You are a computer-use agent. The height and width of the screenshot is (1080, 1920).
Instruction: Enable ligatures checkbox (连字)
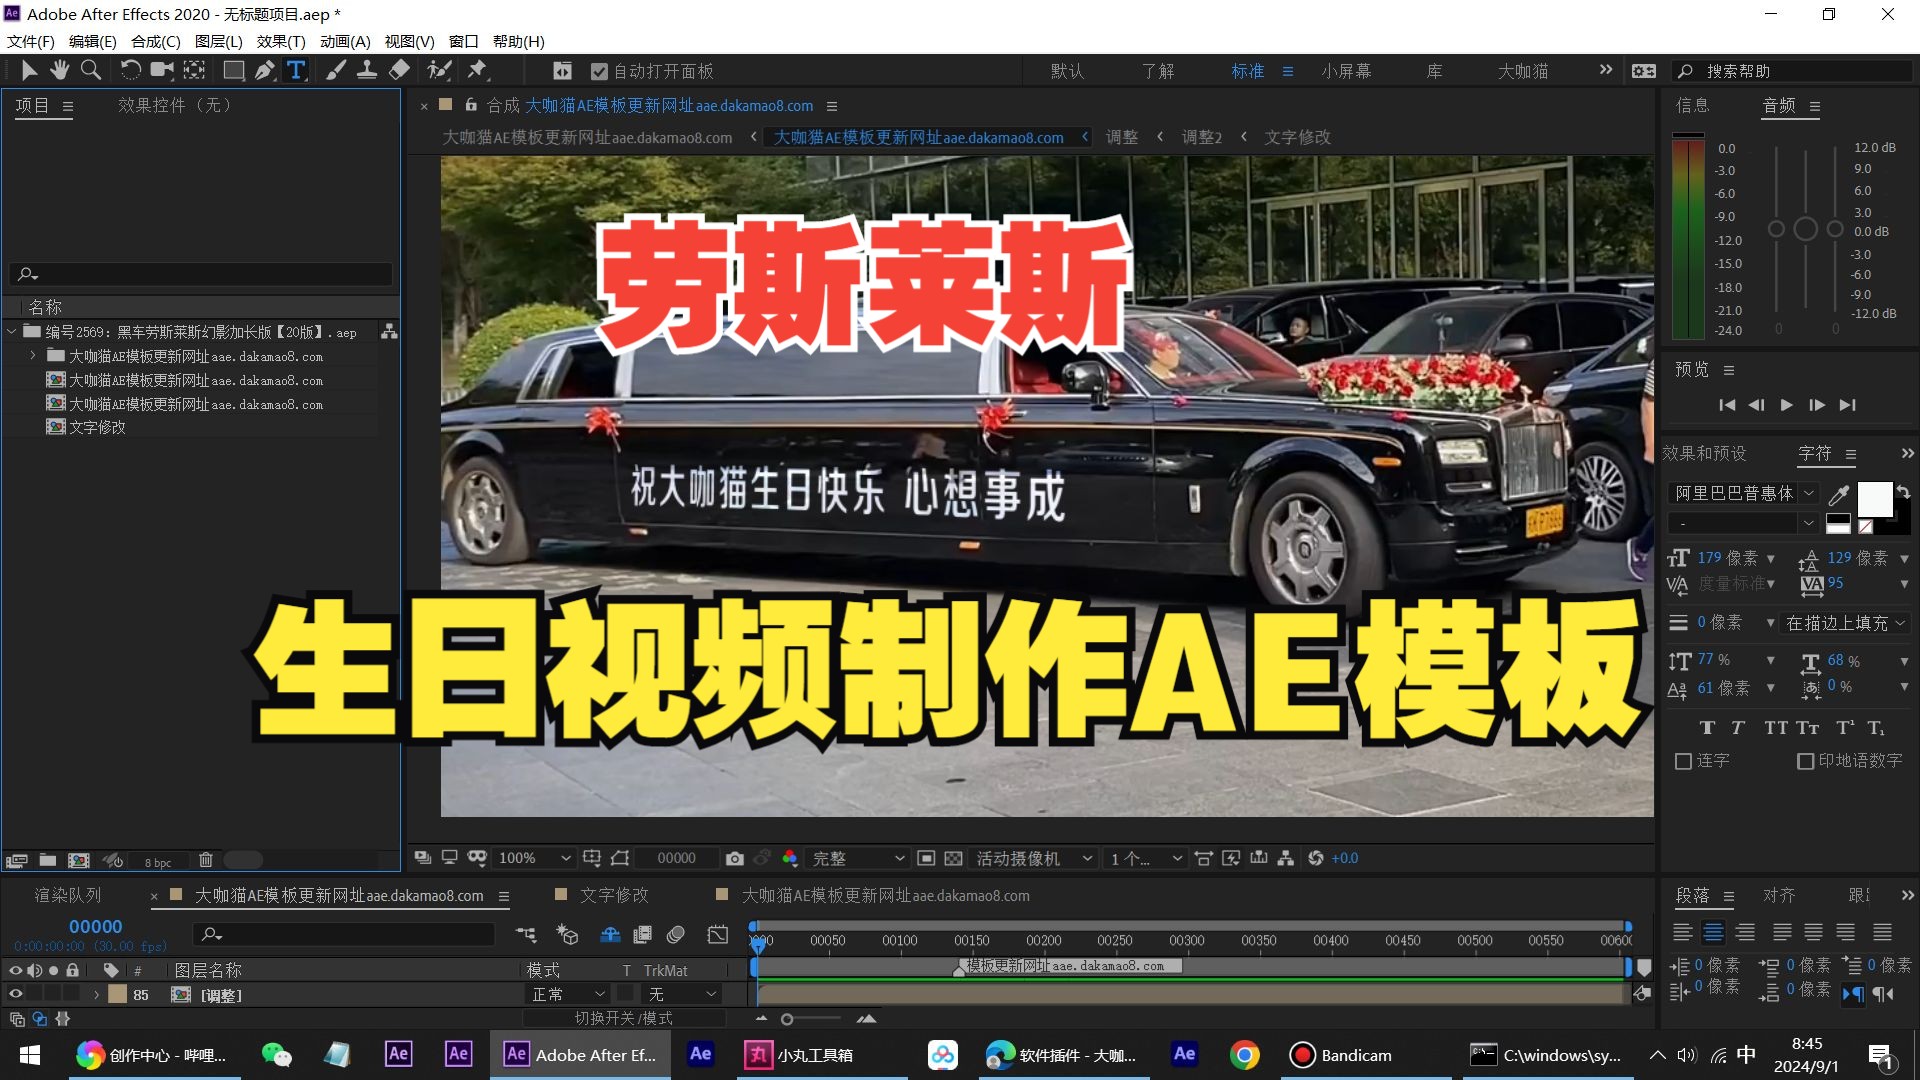tap(1683, 761)
